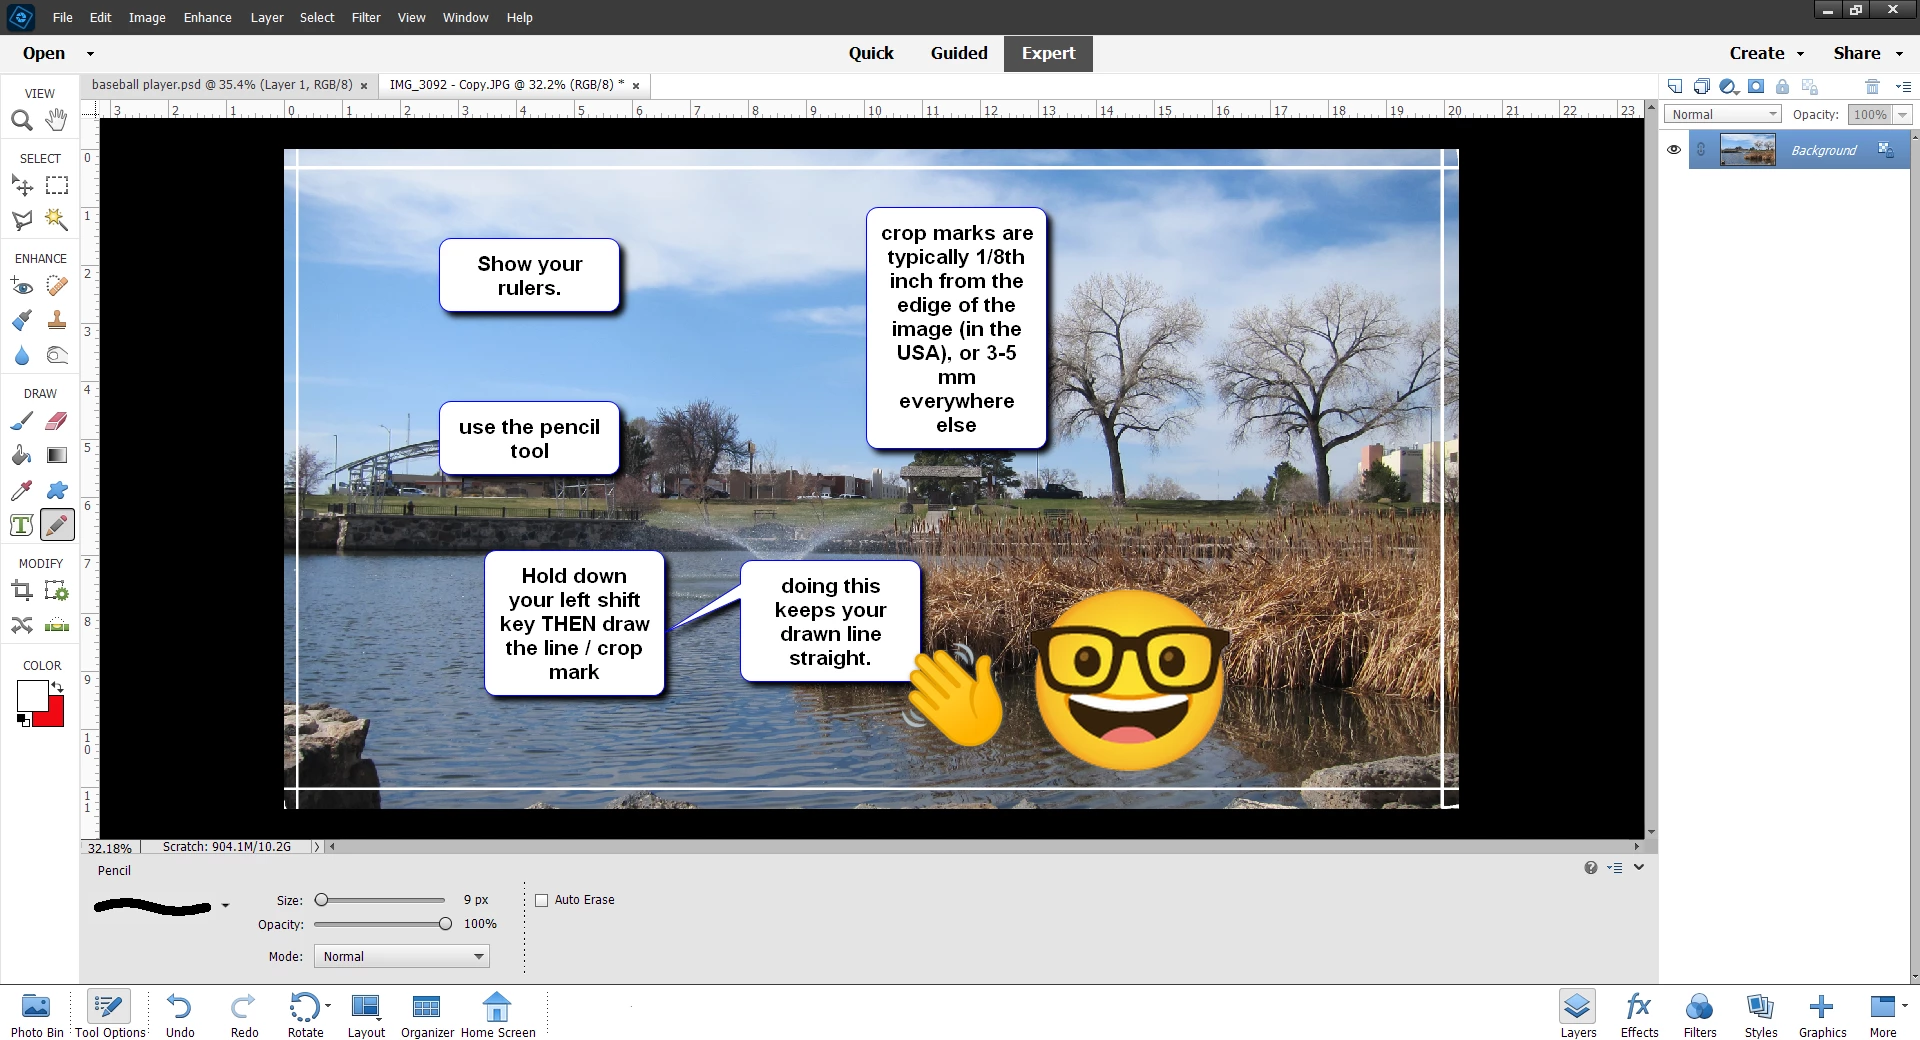Open the adjustment layer dropdown button
This screenshot has height=1040, width=1920.
pos(1729,87)
